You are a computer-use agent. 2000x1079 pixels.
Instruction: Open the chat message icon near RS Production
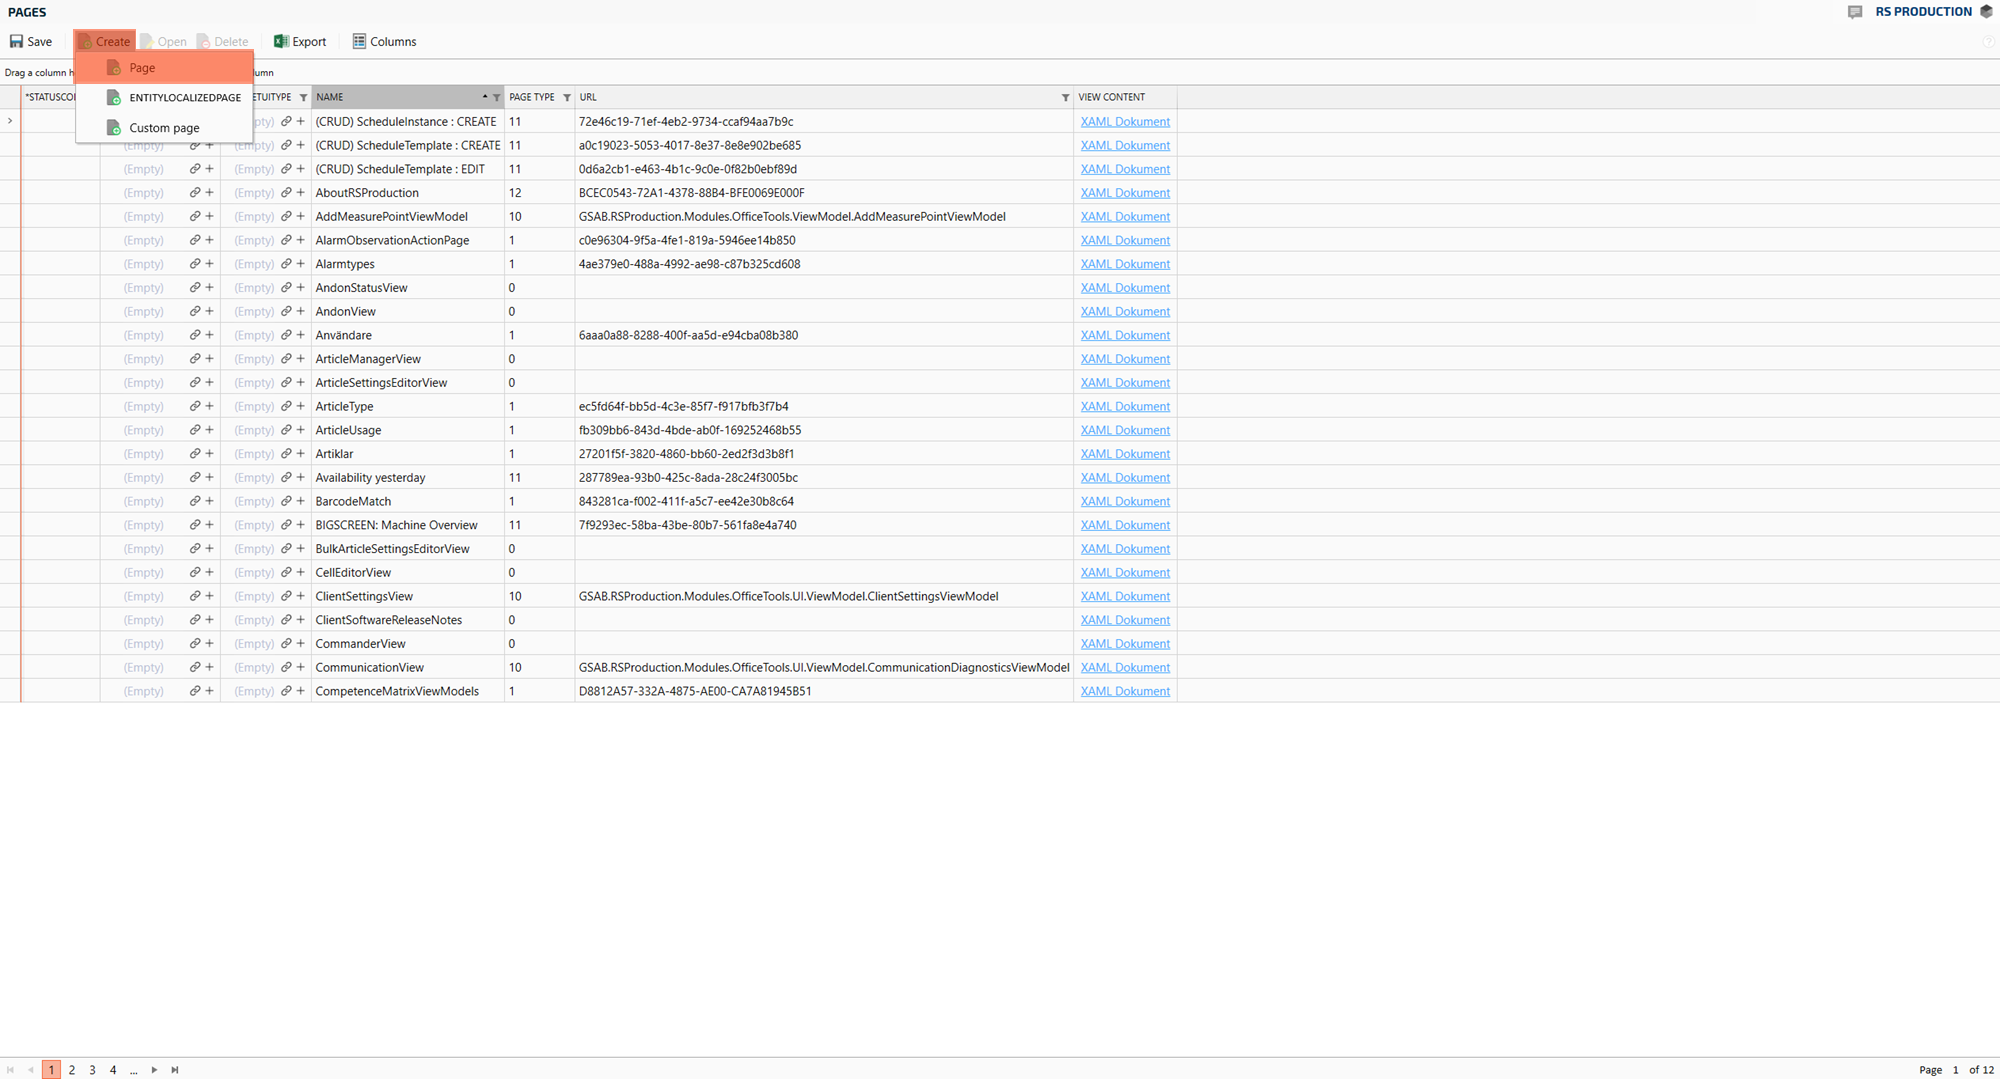tap(1855, 12)
